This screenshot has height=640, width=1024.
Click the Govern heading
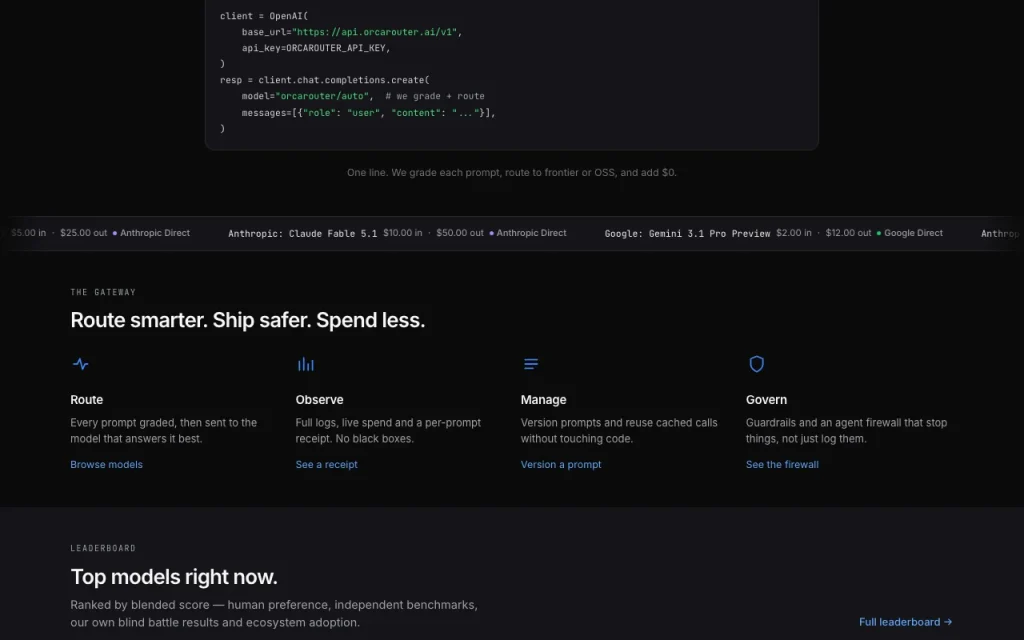[x=767, y=400]
